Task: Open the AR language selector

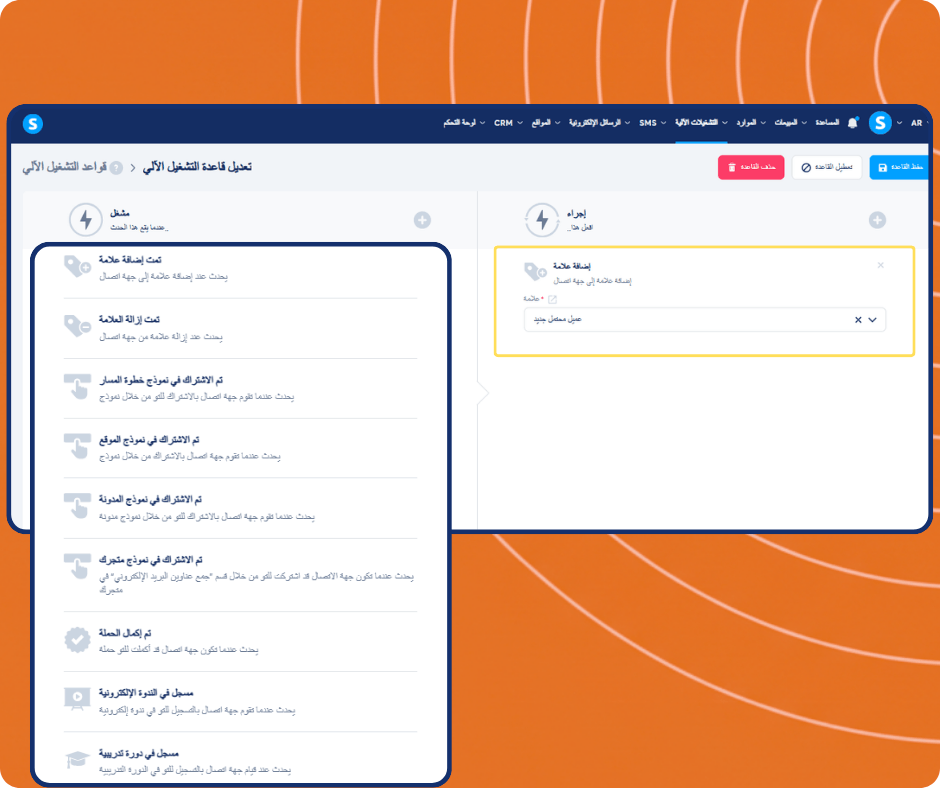Action: click(x=916, y=123)
